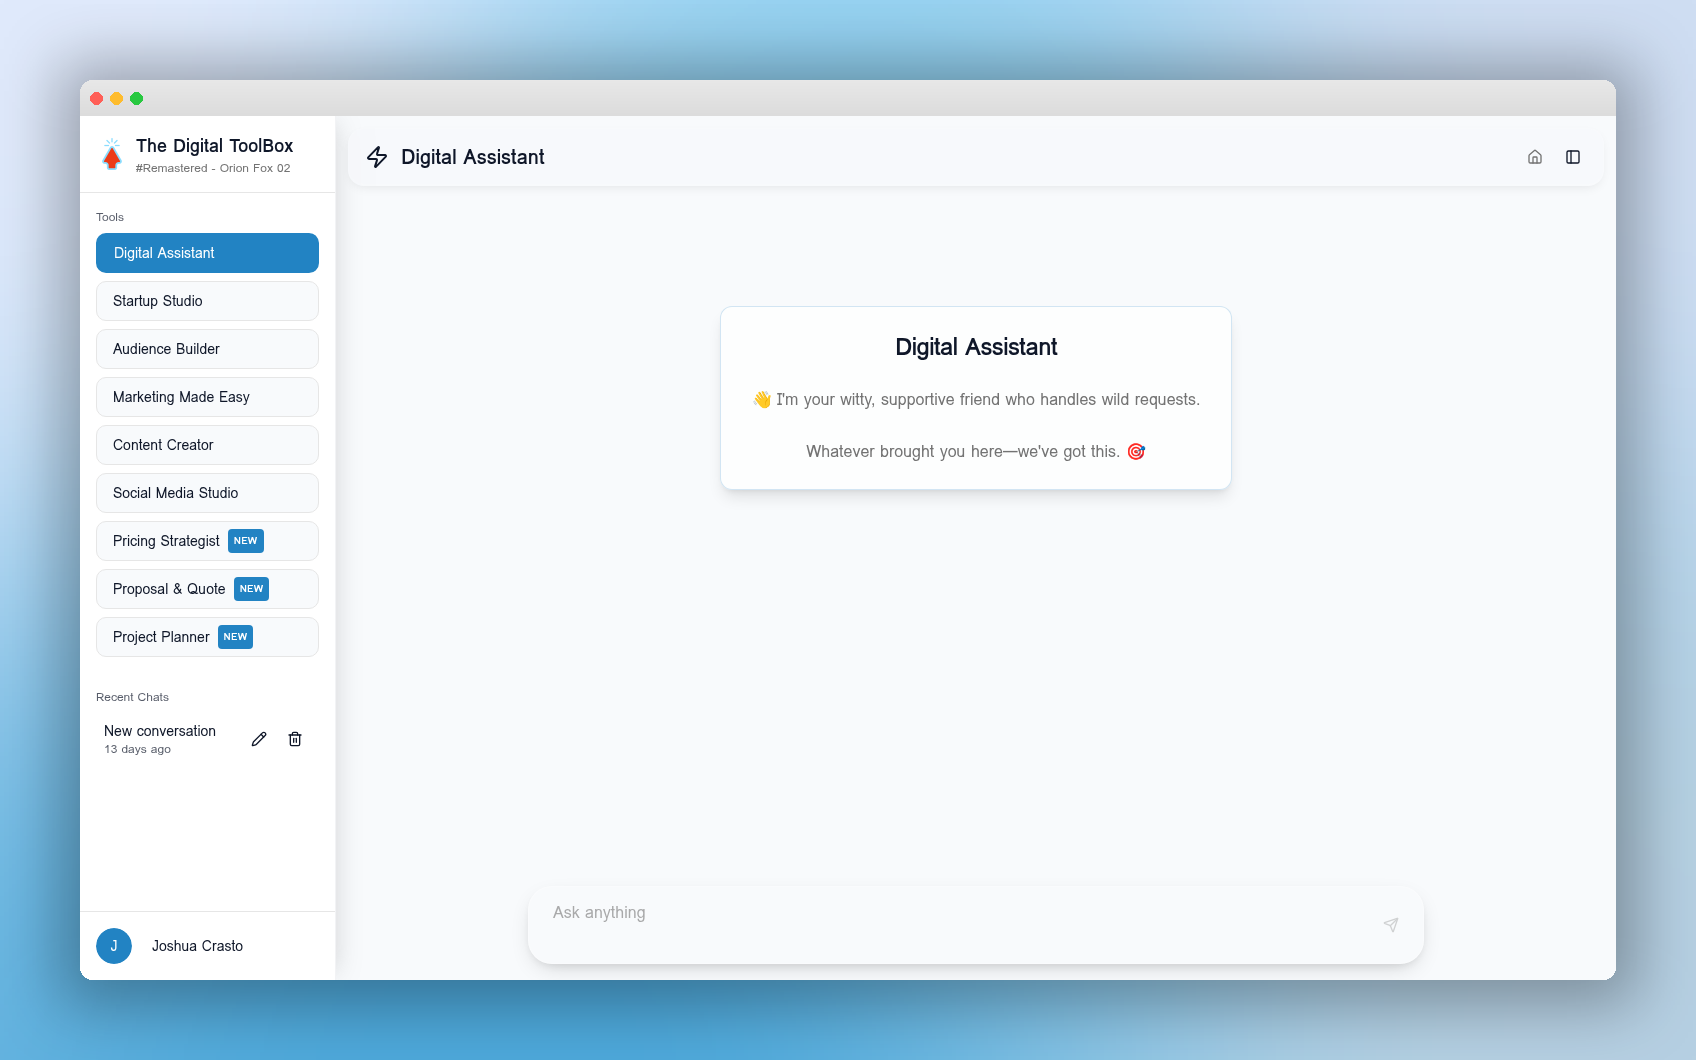Click the 'Recent Chats' section label
This screenshot has width=1696, height=1060.
pos(132,697)
